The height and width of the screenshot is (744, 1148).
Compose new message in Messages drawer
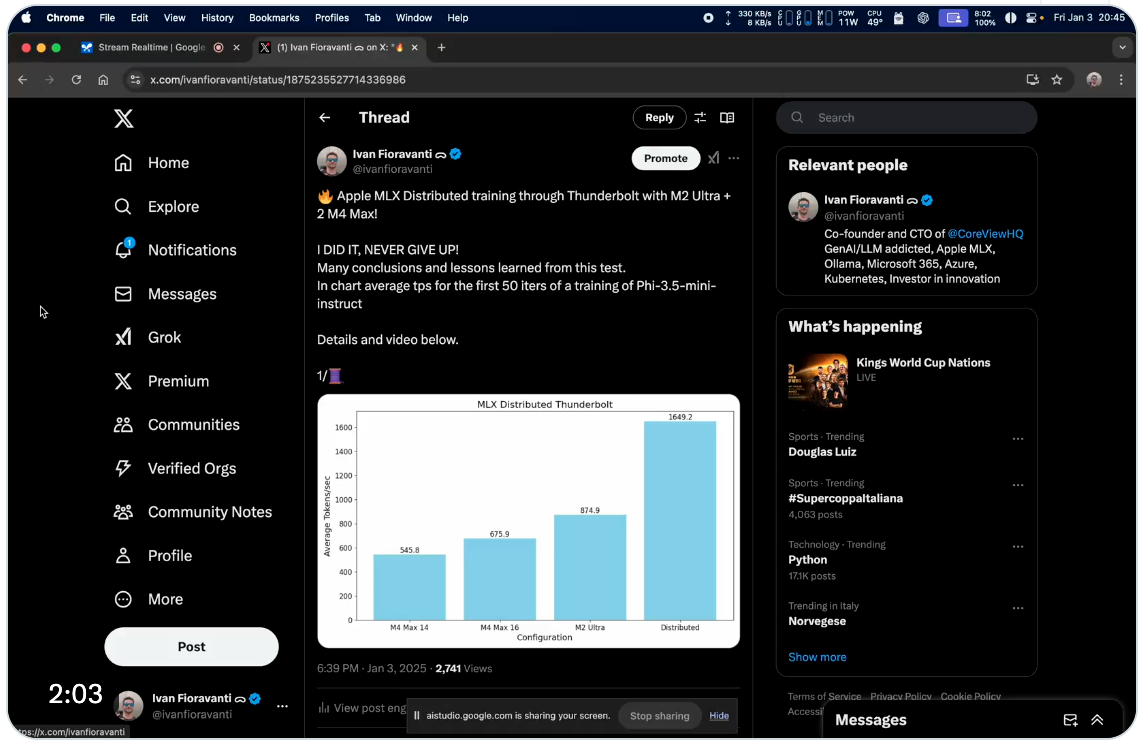[x=1070, y=721]
